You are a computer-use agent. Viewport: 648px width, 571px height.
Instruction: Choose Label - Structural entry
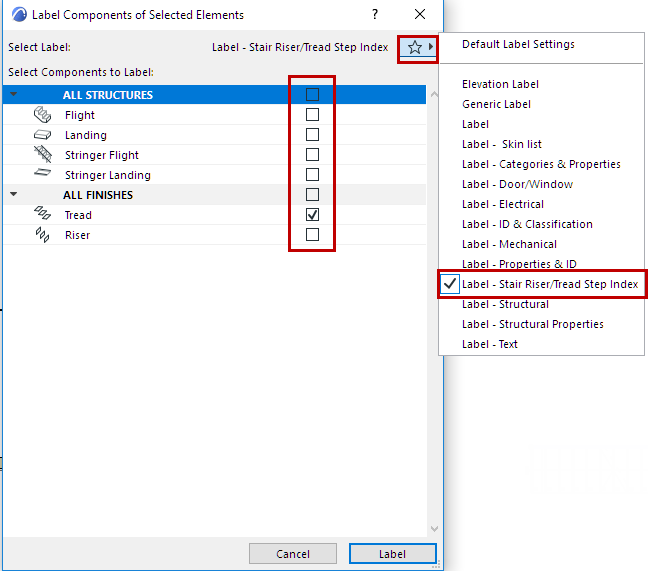(505, 304)
